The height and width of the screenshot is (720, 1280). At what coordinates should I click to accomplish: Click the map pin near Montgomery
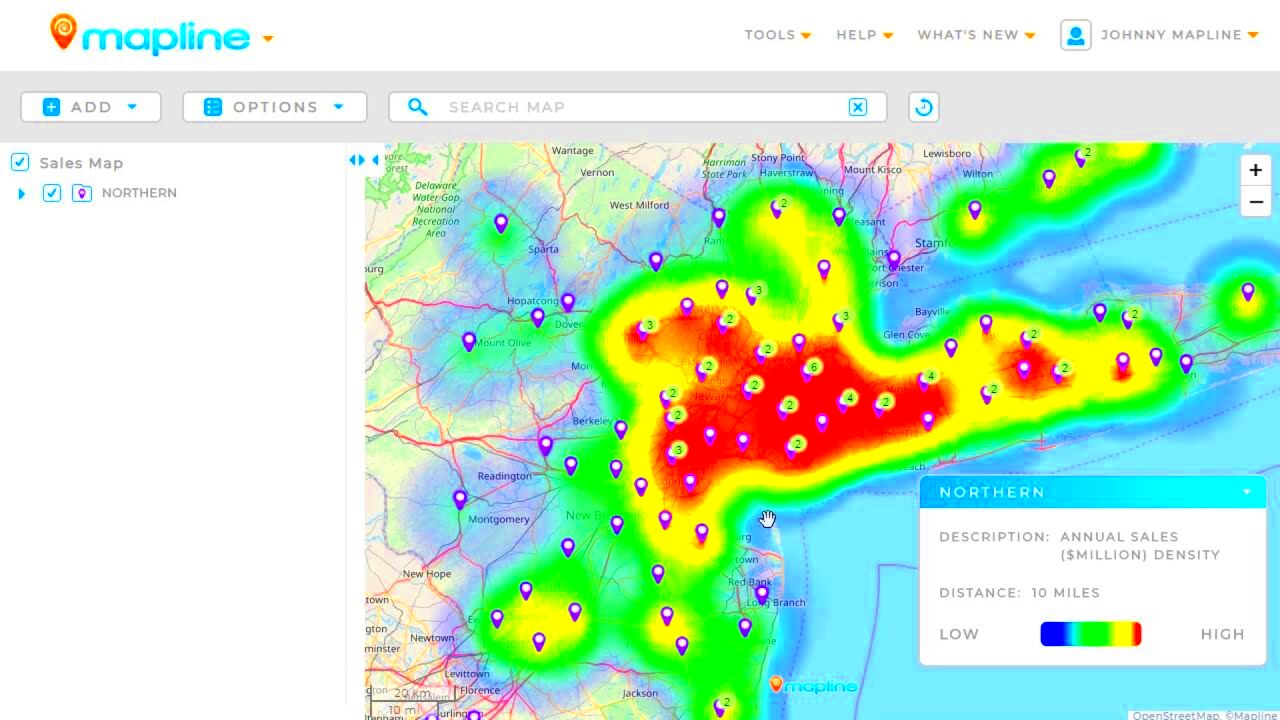[x=460, y=498]
